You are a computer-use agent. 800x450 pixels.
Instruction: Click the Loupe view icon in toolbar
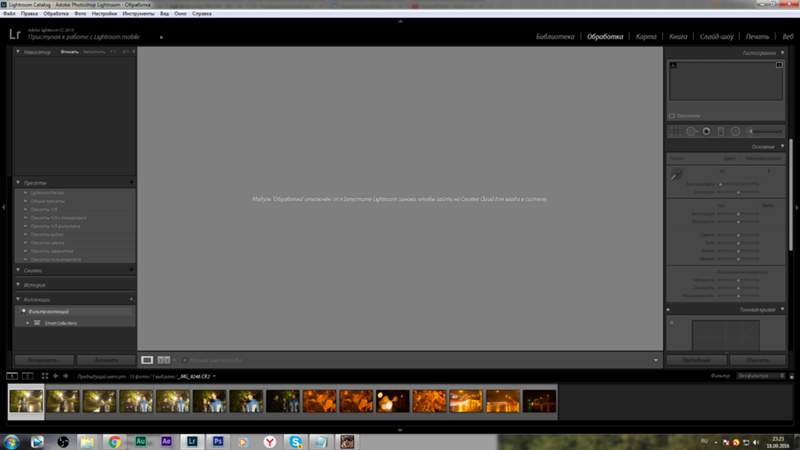(147, 359)
